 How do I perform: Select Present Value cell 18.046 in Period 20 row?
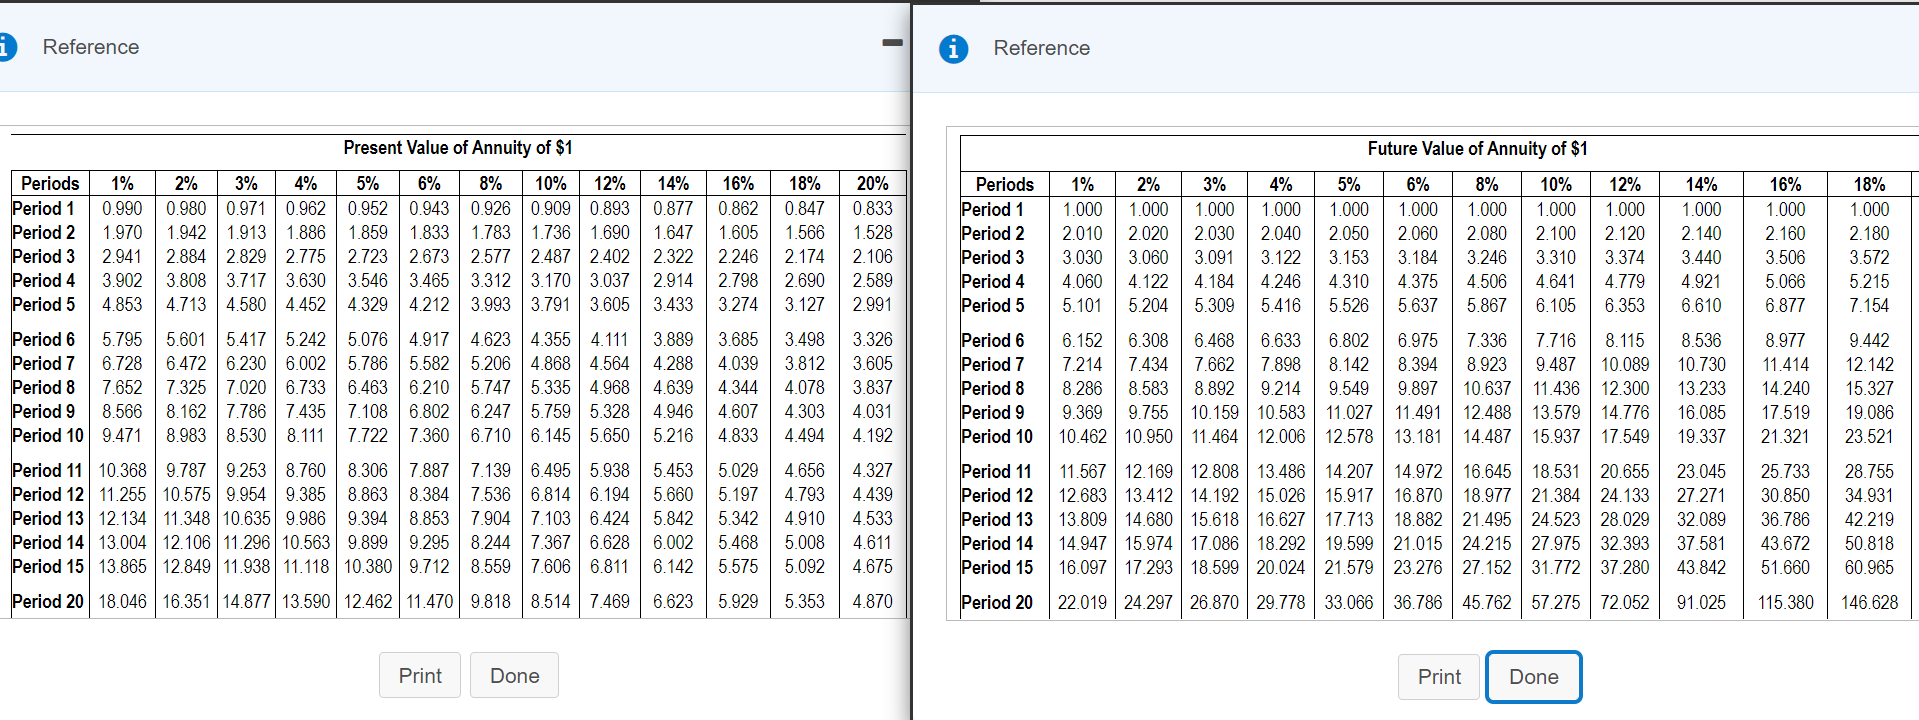122,601
